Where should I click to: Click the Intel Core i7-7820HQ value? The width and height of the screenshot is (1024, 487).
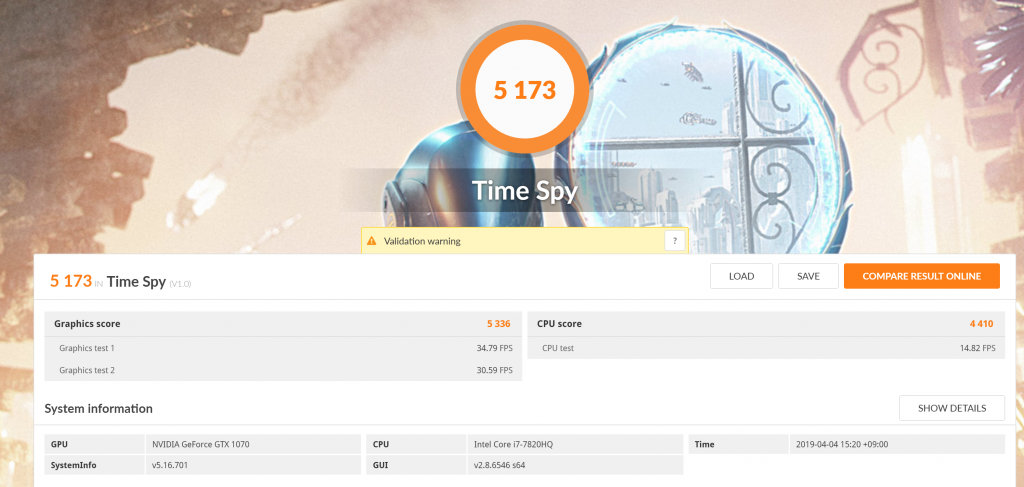[513, 445]
